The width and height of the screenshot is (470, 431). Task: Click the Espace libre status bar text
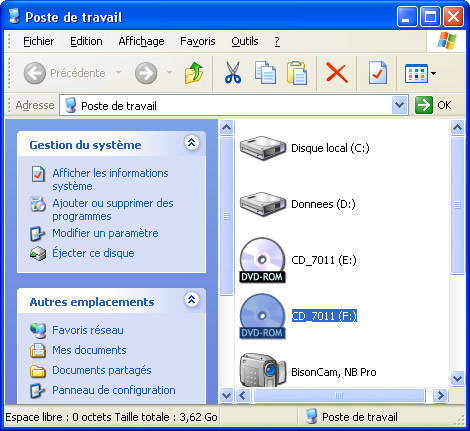[x=111, y=417]
